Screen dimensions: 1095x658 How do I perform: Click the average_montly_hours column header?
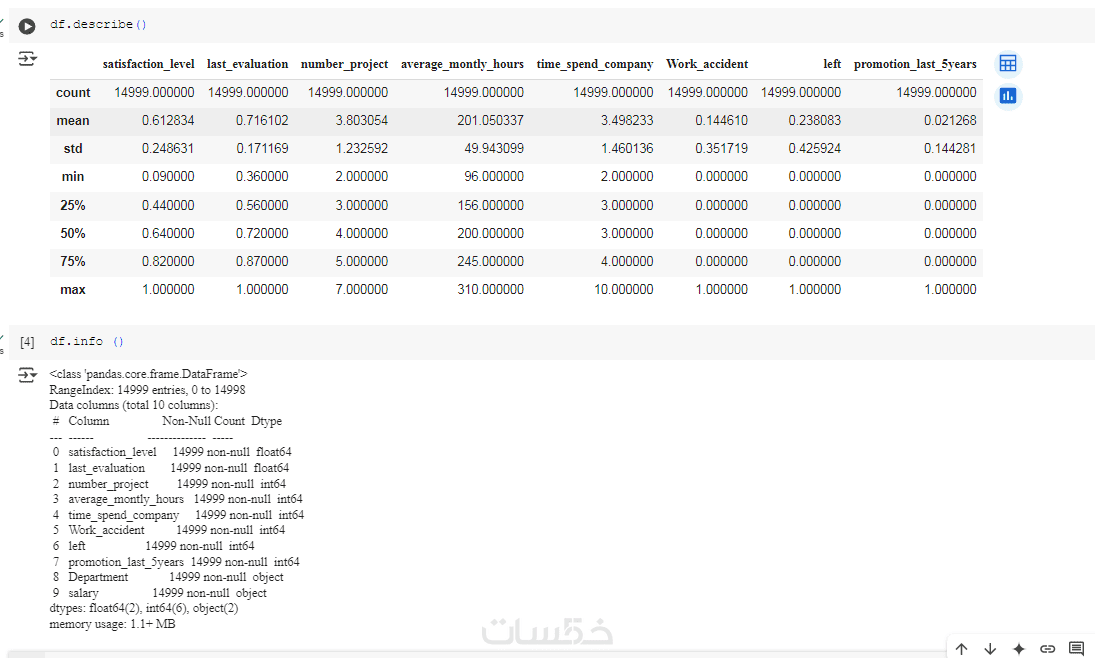tap(462, 64)
